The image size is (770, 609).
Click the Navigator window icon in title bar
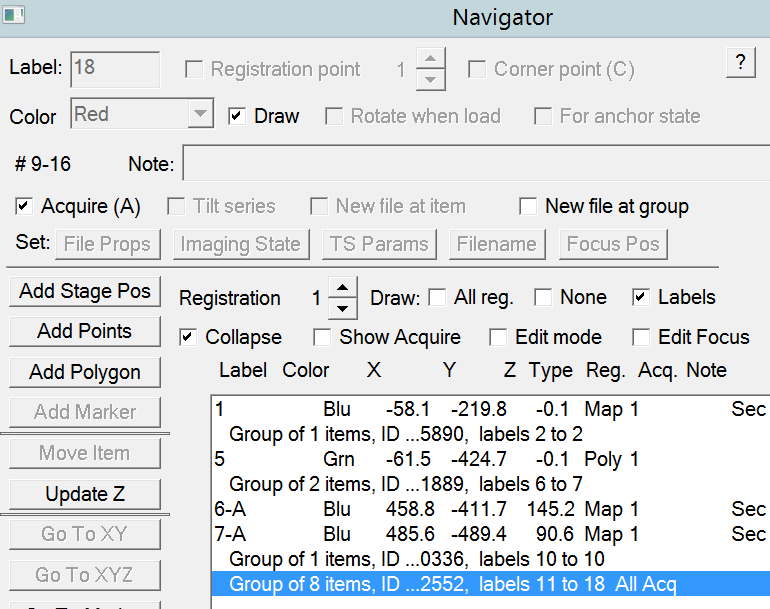click(13, 15)
